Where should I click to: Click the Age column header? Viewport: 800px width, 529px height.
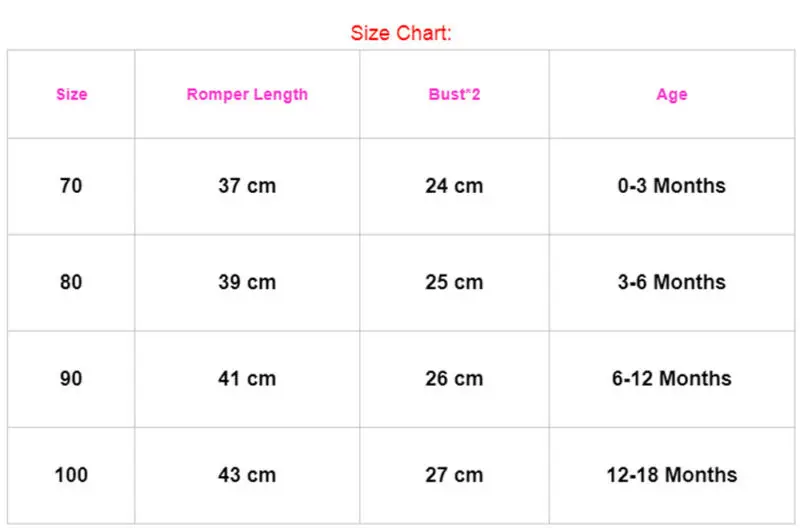671,94
